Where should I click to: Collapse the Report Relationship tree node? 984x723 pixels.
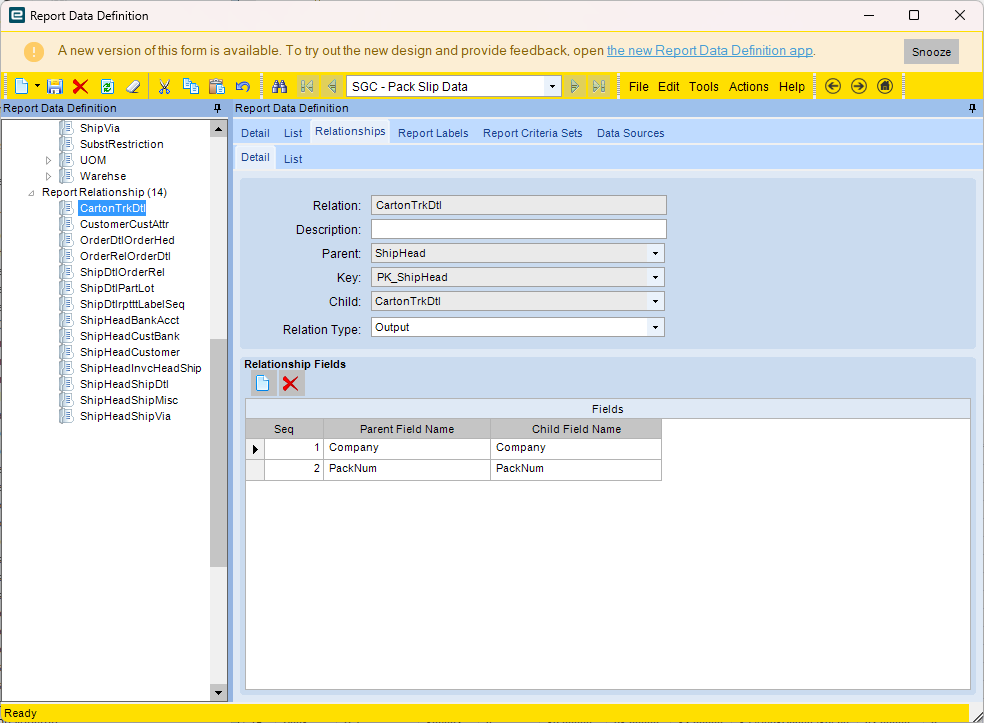(x=31, y=192)
